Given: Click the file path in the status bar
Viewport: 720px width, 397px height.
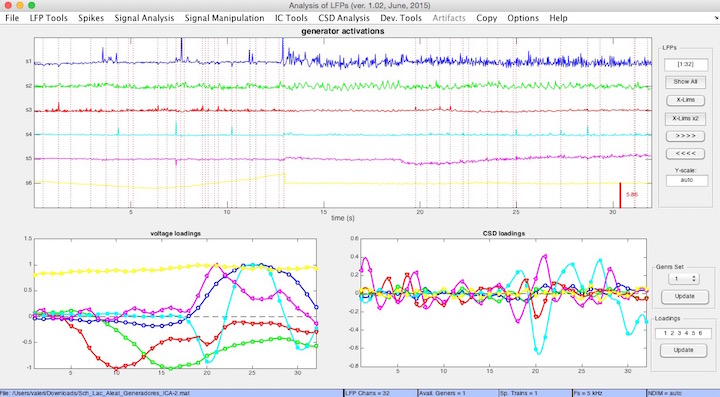Looking at the screenshot, I should tap(95, 393).
